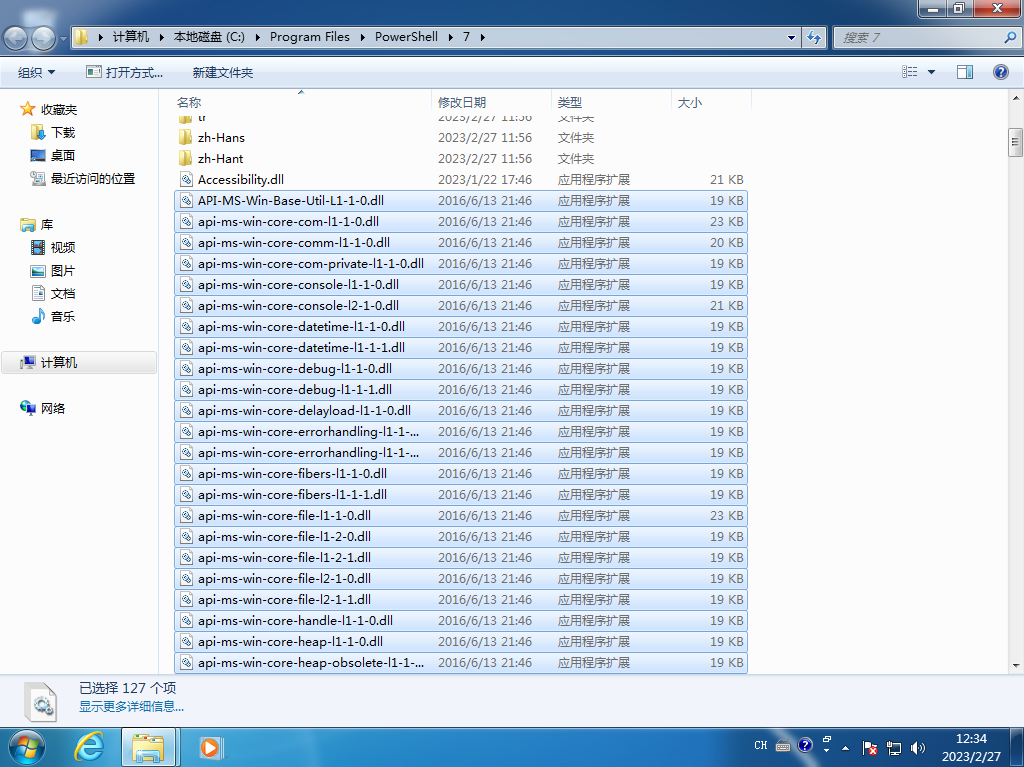Click the clock showing 12:34

tap(971, 739)
